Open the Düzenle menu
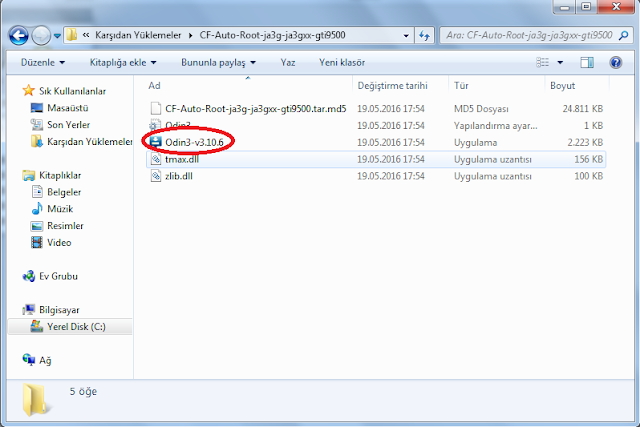 tap(43, 62)
